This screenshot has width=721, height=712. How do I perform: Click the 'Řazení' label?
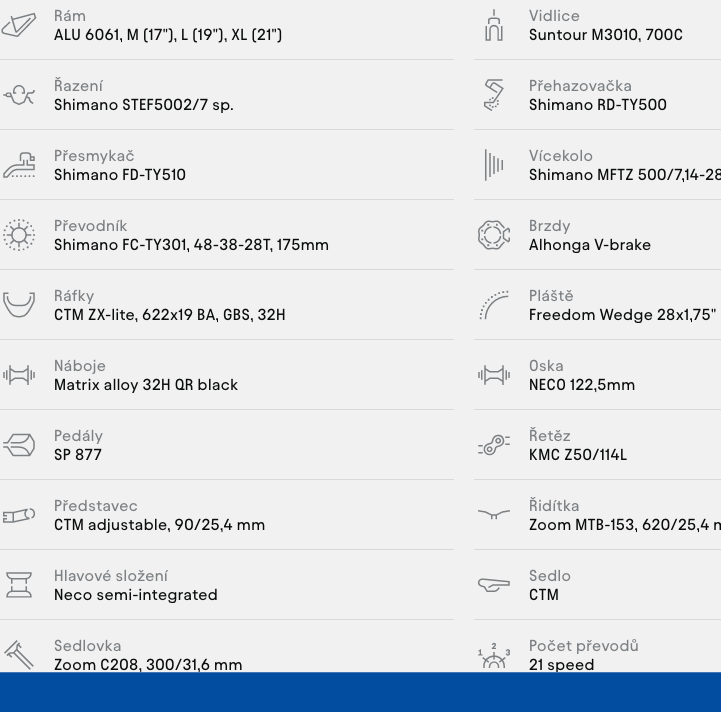(78, 86)
